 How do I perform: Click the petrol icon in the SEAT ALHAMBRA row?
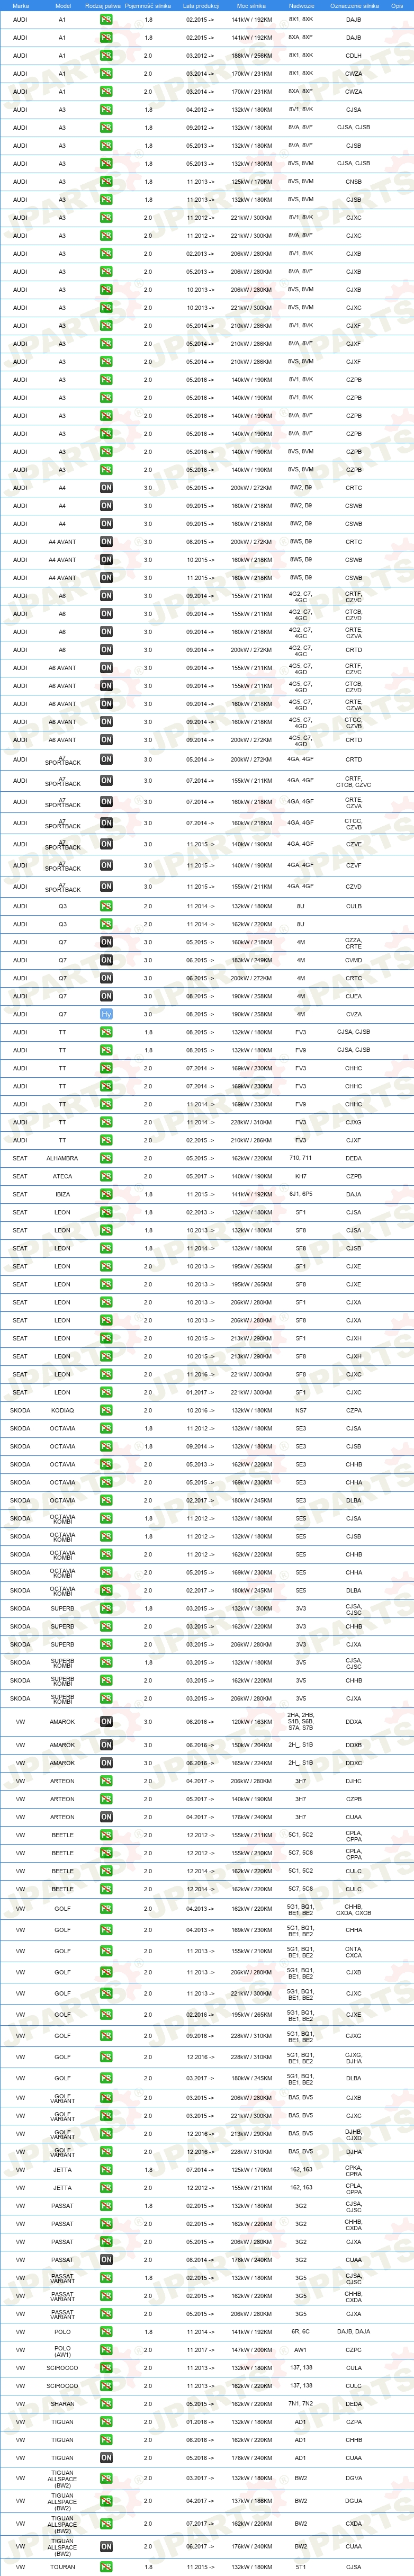coord(106,1158)
